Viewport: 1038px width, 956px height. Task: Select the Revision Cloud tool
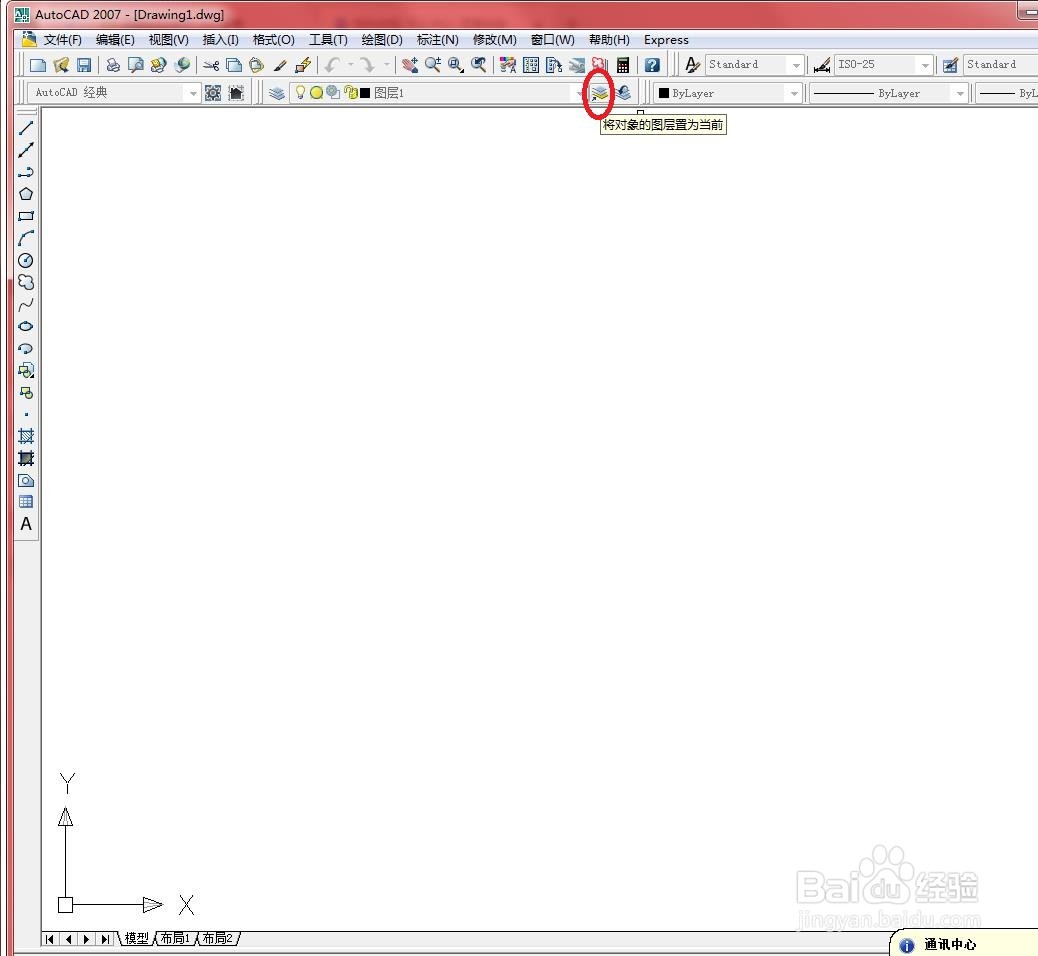[x=26, y=282]
